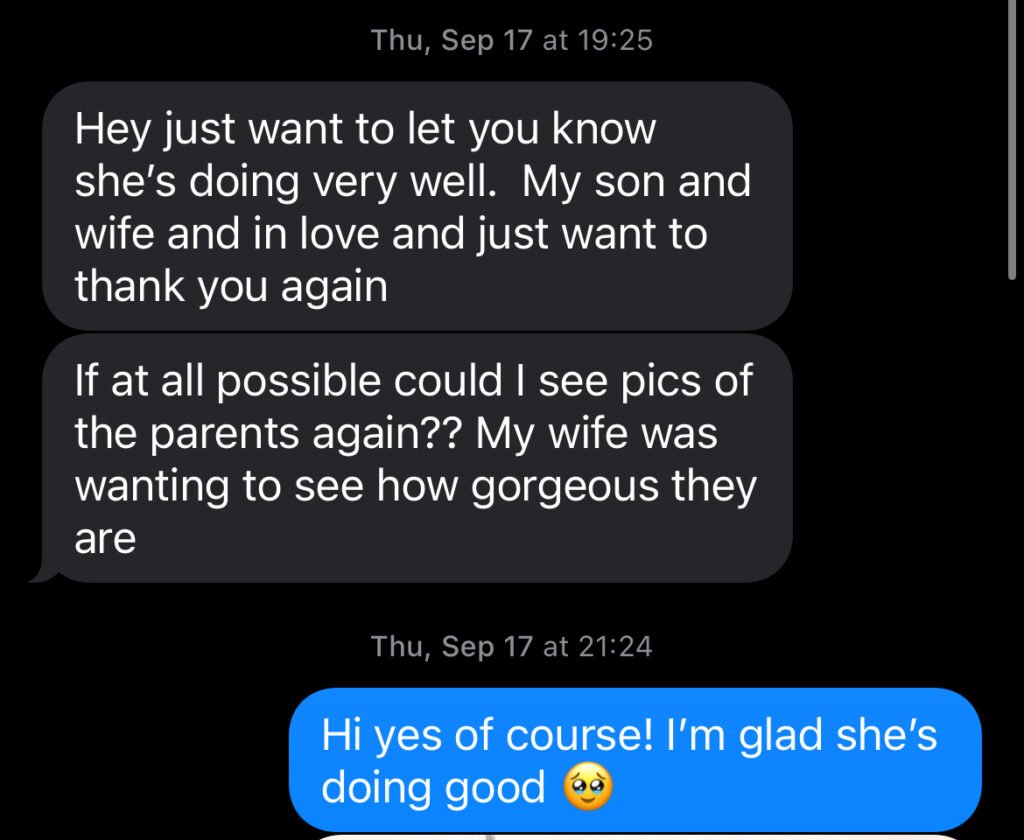Viewport: 1024px width, 840px height.
Task: Click the vertical scrollbar thumb on right edge
Action: [x=1012, y=140]
